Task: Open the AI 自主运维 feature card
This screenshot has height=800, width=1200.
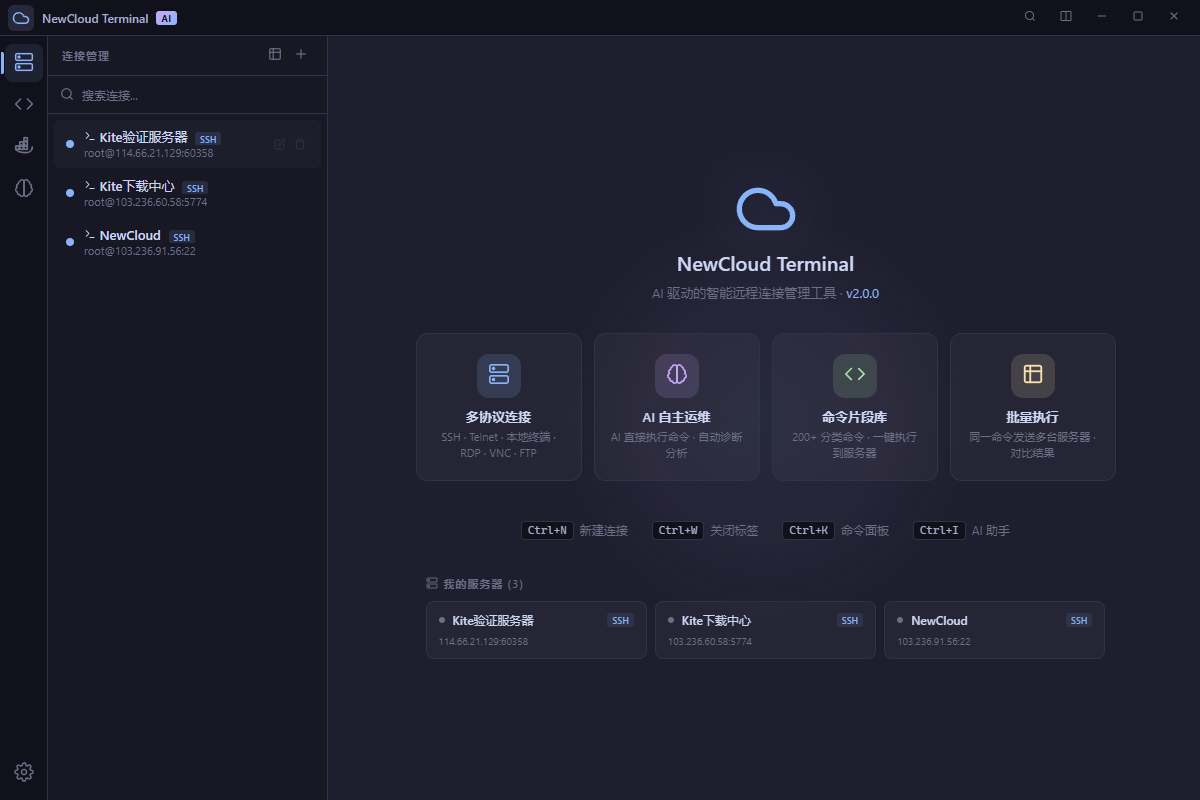Action: [676, 406]
